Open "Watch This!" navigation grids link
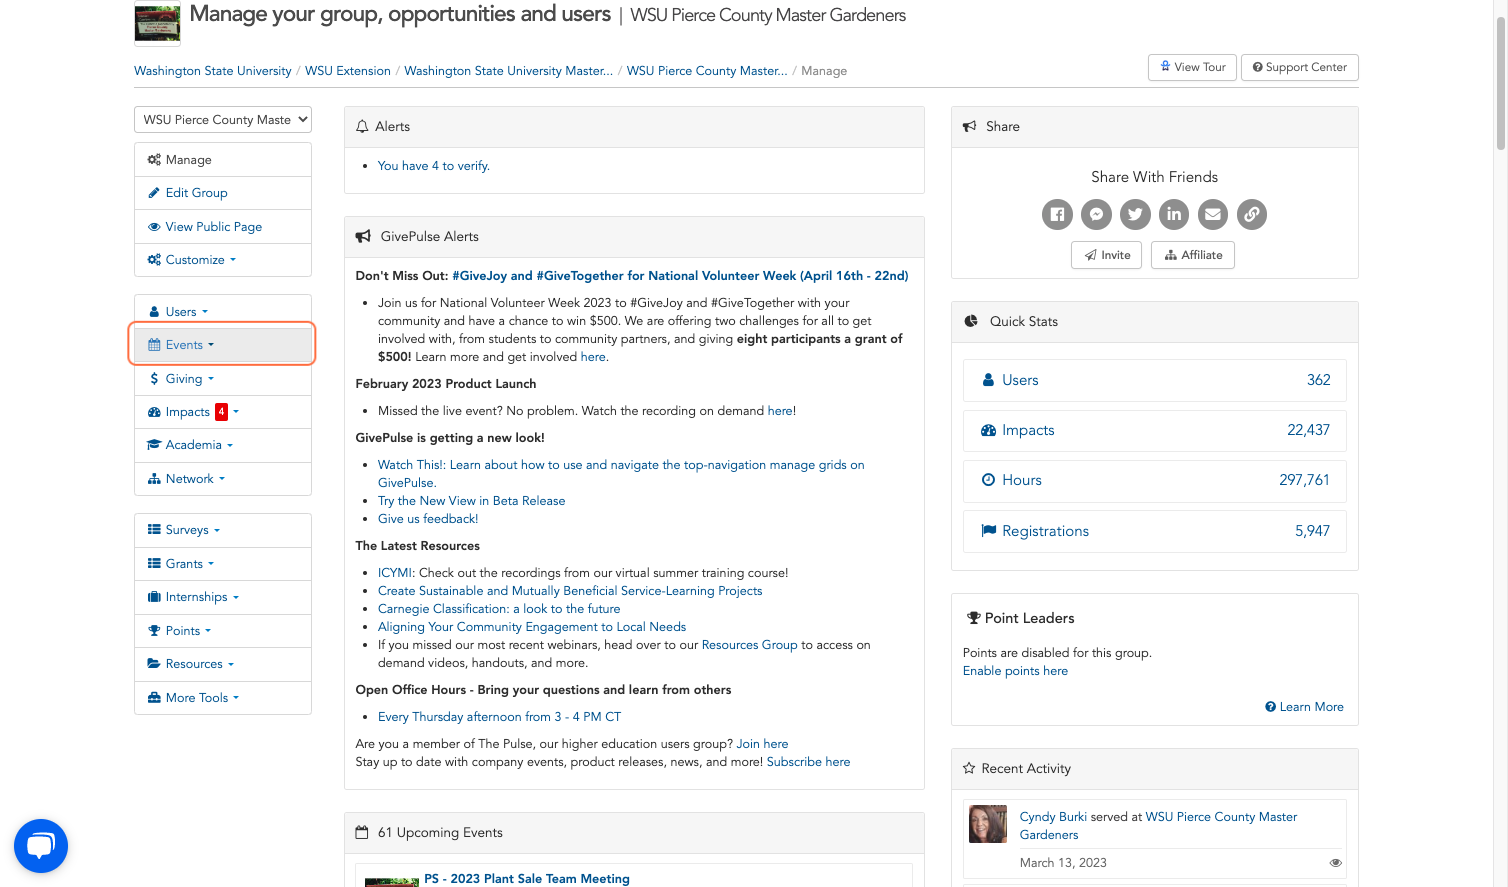This screenshot has height=887, width=1508. [621, 474]
